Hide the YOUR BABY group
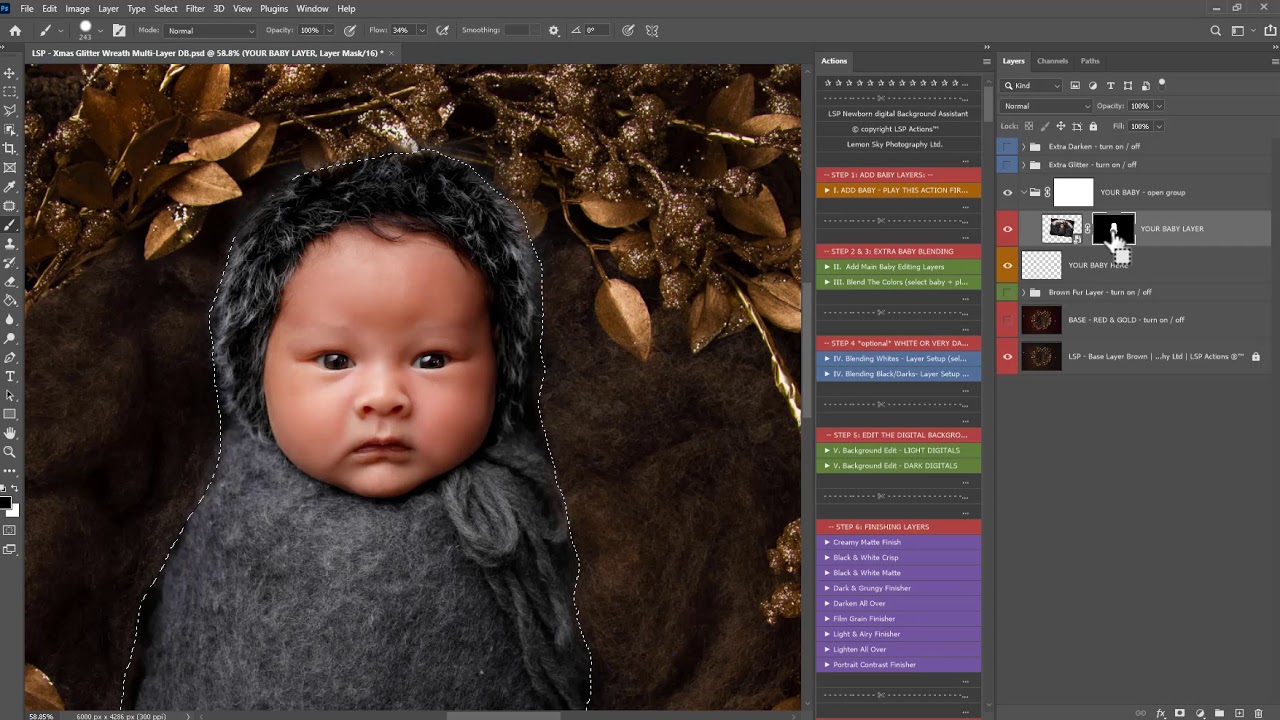1280x720 pixels. [1008, 193]
